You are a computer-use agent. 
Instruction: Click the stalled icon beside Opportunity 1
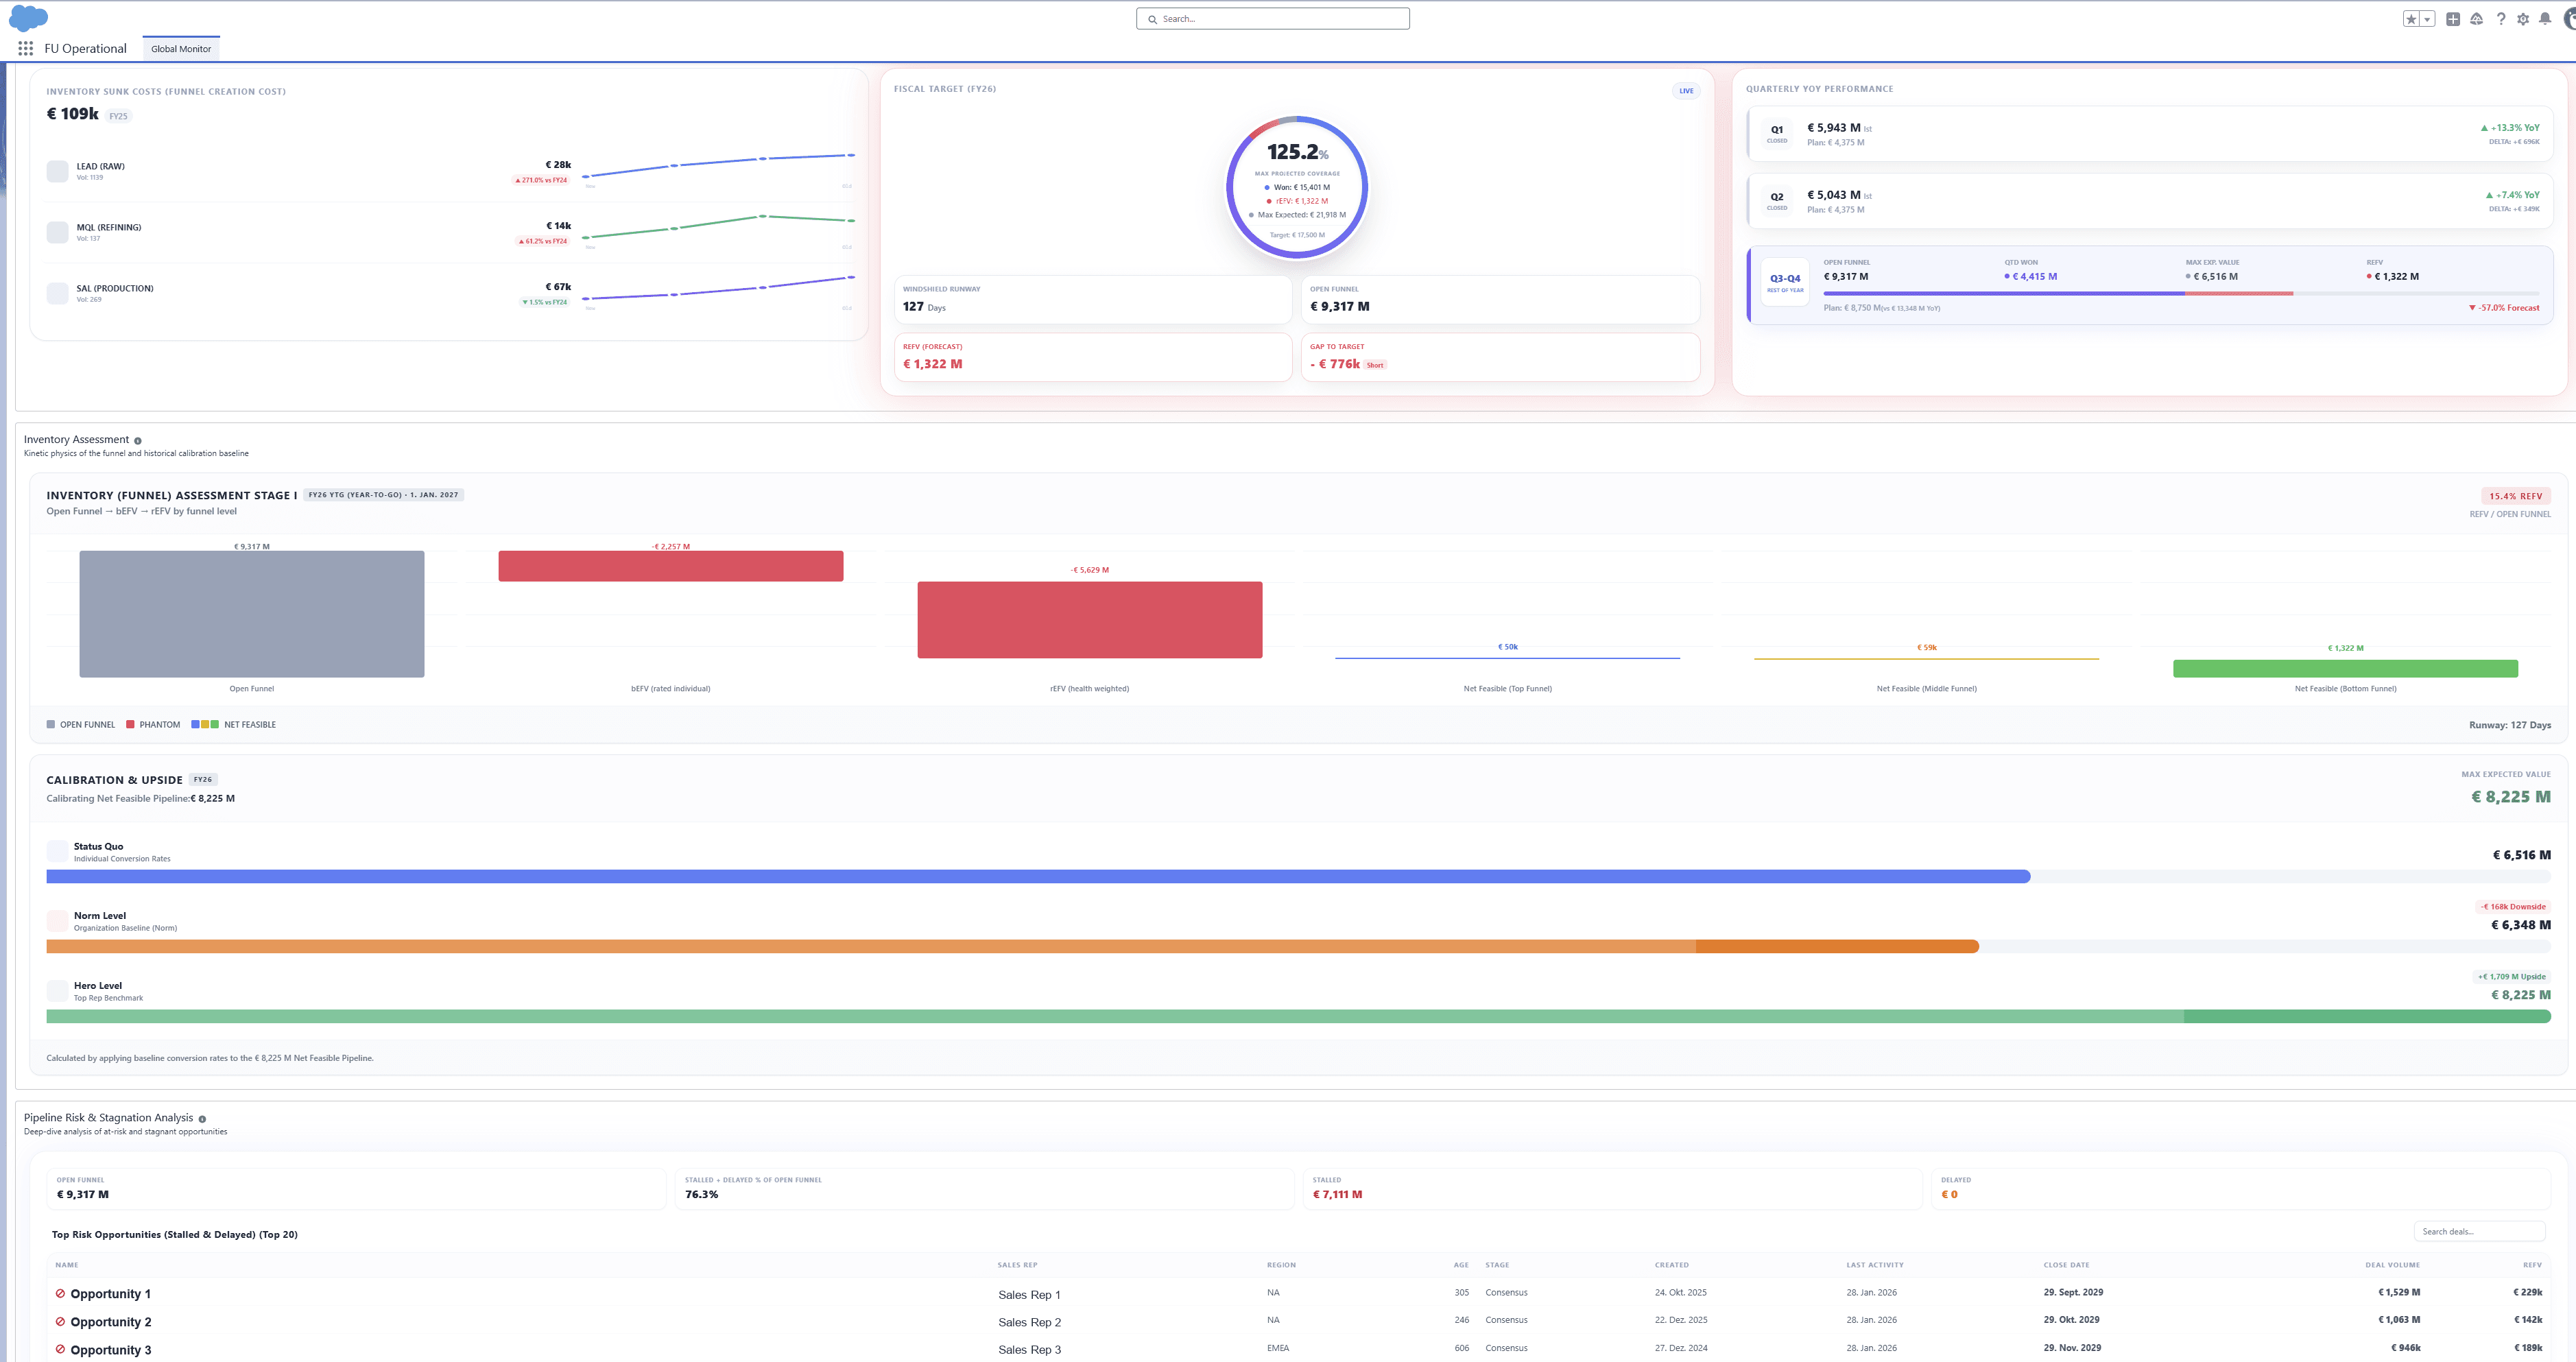pyautogui.click(x=60, y=1293)
